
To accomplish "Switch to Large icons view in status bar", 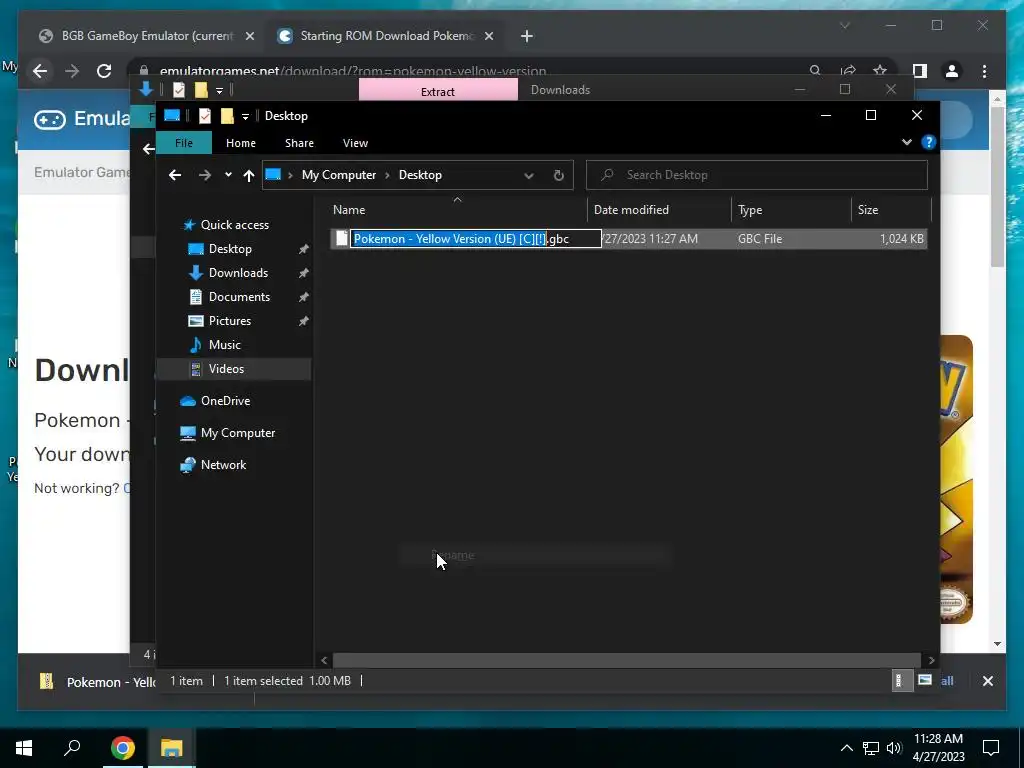I will [925, 680].
